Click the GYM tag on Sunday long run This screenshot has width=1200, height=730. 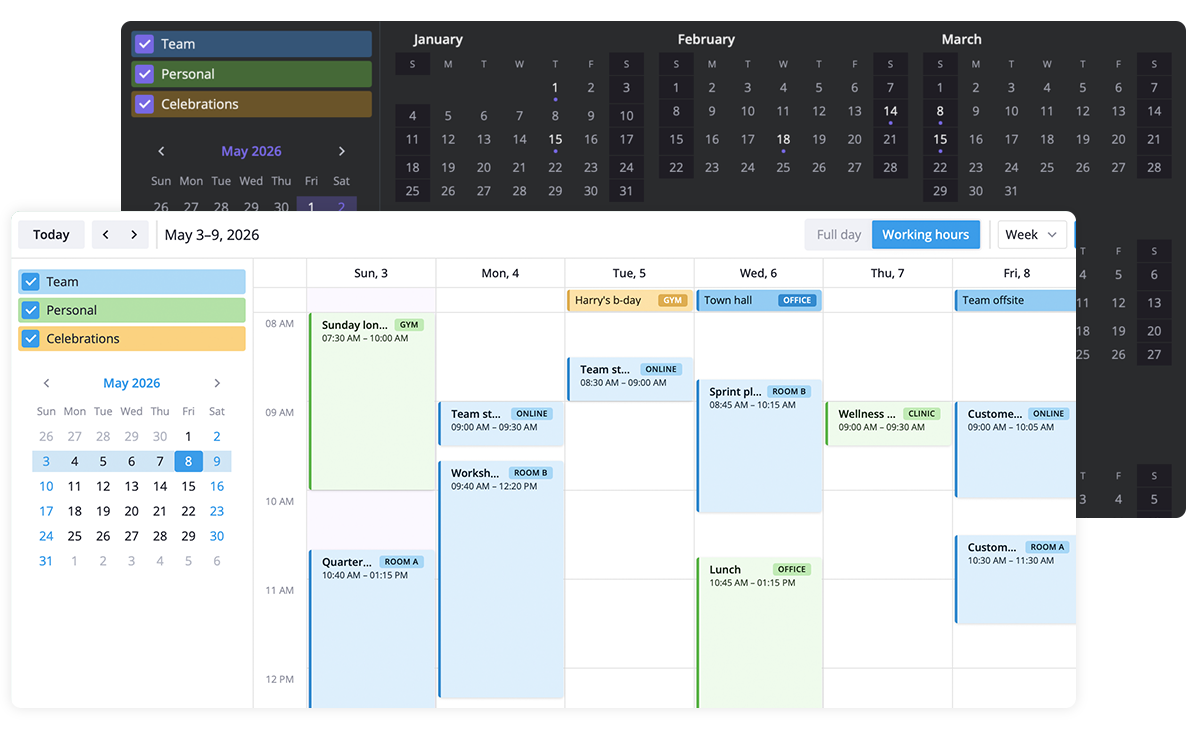pos(408,325)
